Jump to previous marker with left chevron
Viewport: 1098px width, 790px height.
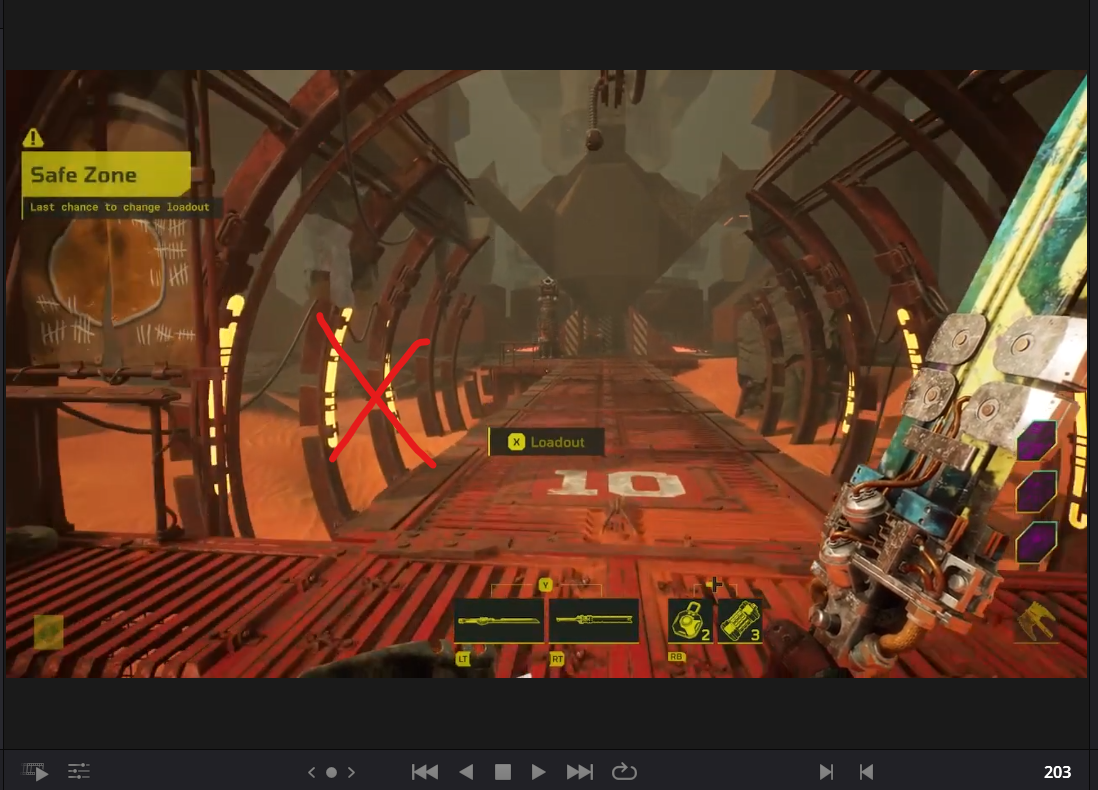(x=312, y=772)
